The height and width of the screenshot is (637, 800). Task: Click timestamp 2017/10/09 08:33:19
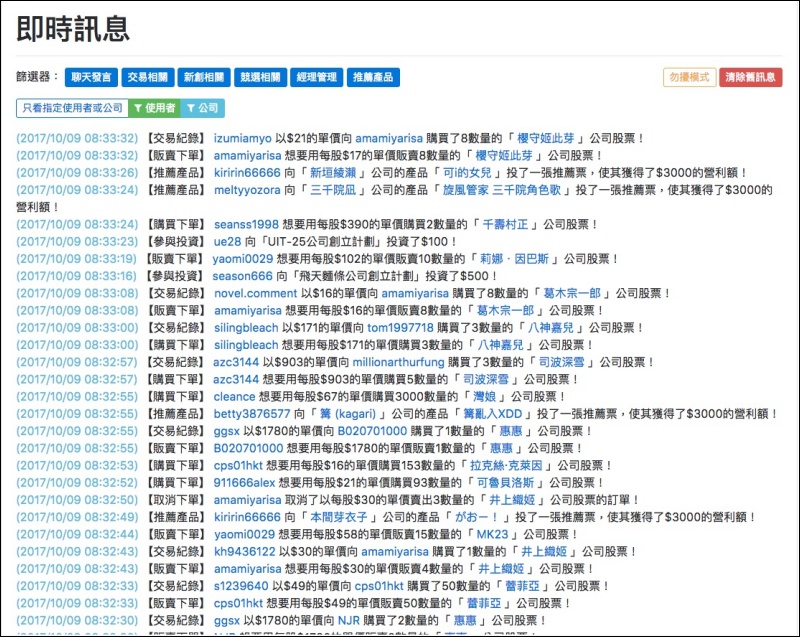pyautogui.click(x=77, y=259)
